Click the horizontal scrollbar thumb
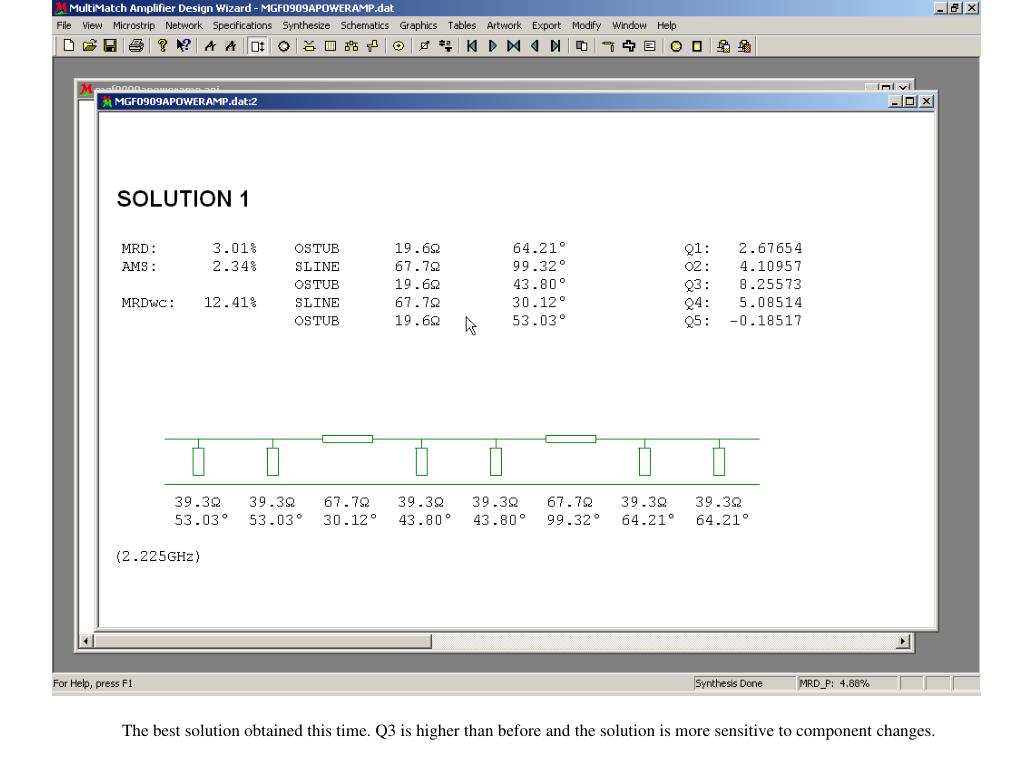The image size is (1024, 768). coord(262,641)
